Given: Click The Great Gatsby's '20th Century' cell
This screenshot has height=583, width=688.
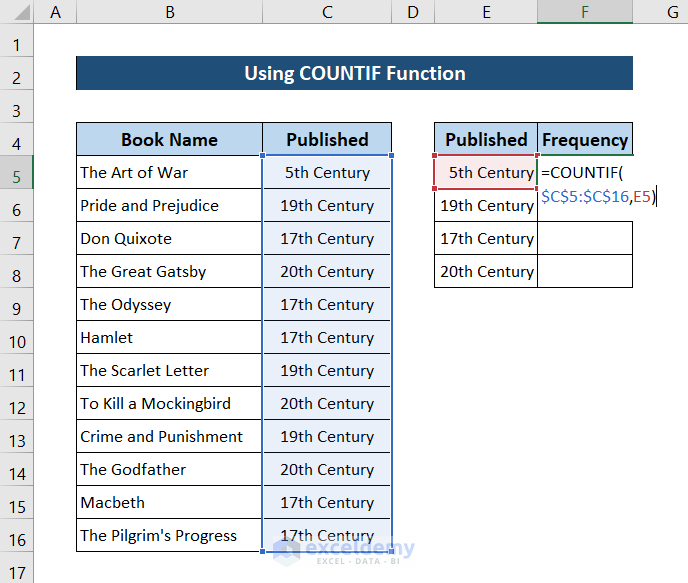Looking at the screenshot, I should pos(327,271).
